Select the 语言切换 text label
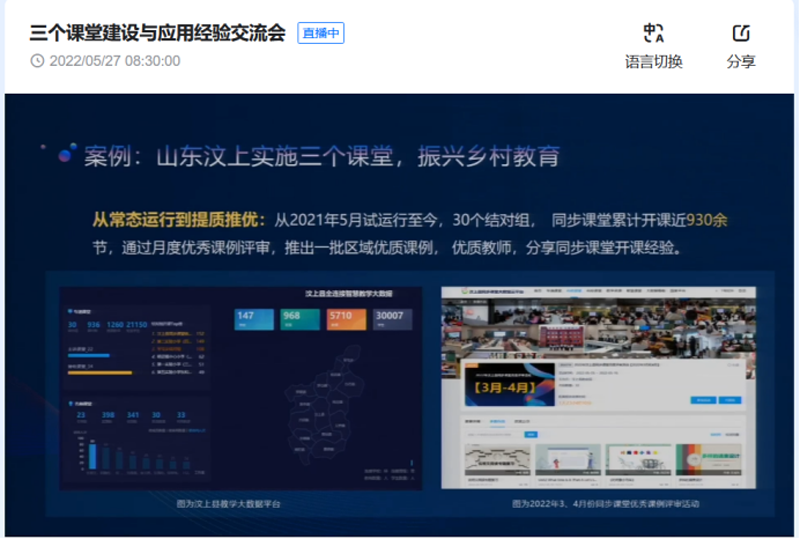The height and width of the screenshot is (539, 800). point(654,62)
